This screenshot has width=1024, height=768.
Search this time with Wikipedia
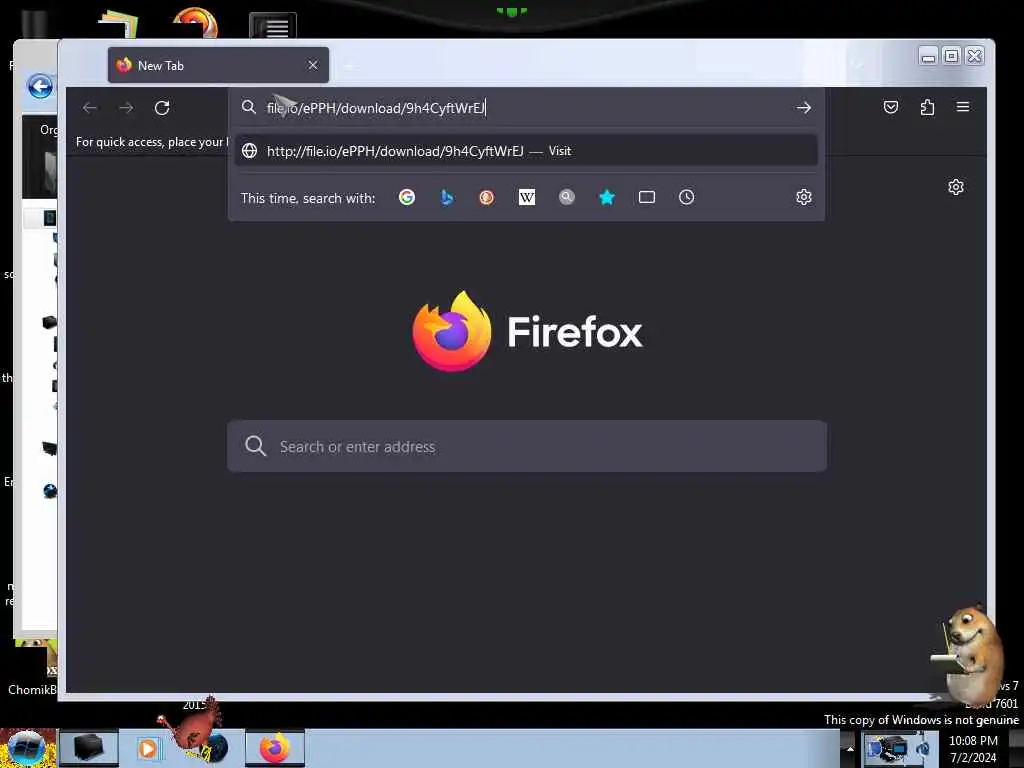pyautogui.click(x=526, y=197)
